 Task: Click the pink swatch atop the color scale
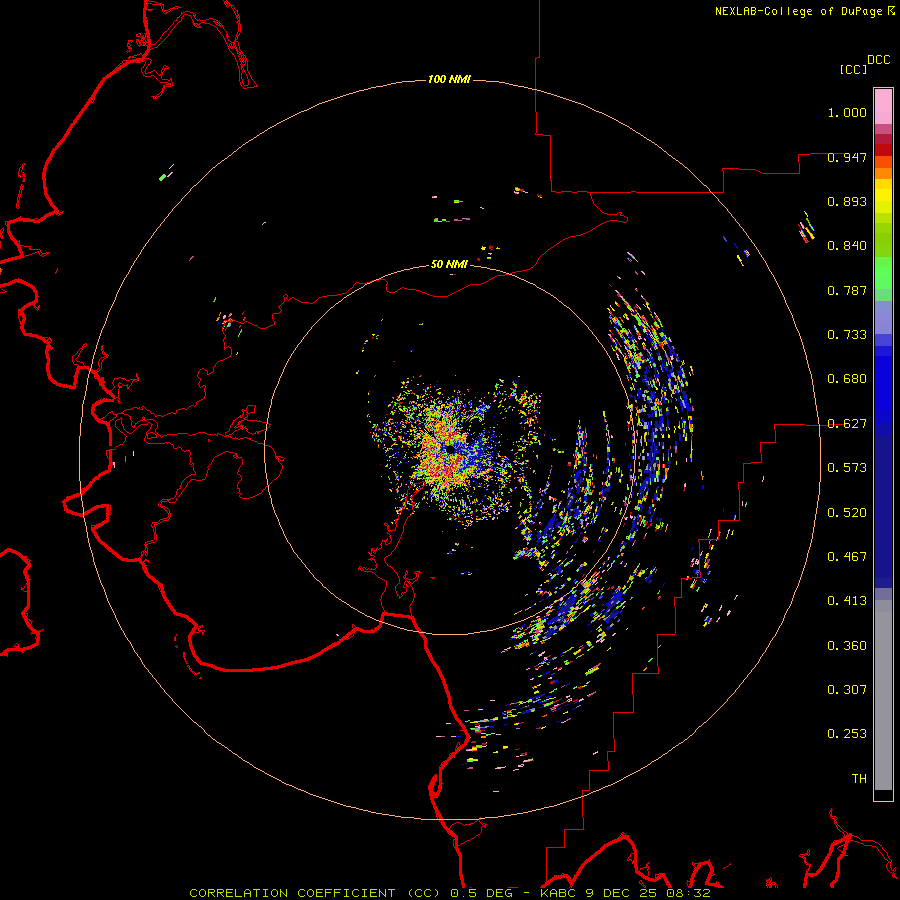click(883, 107)
